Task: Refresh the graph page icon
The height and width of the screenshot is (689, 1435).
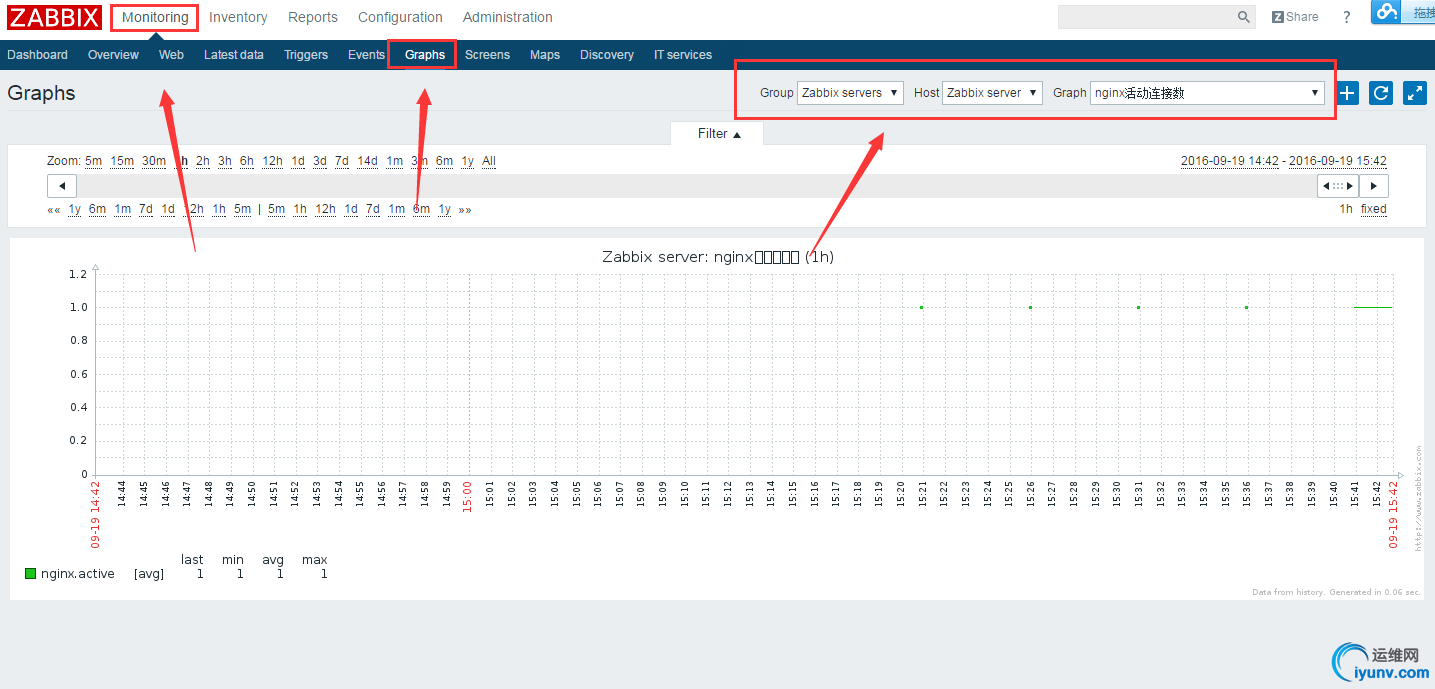Action: (1381, 93)
